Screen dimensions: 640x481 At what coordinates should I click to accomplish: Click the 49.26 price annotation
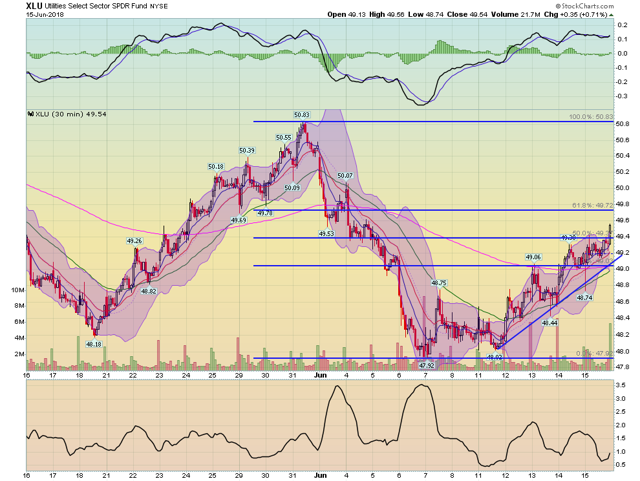(134, 241)
